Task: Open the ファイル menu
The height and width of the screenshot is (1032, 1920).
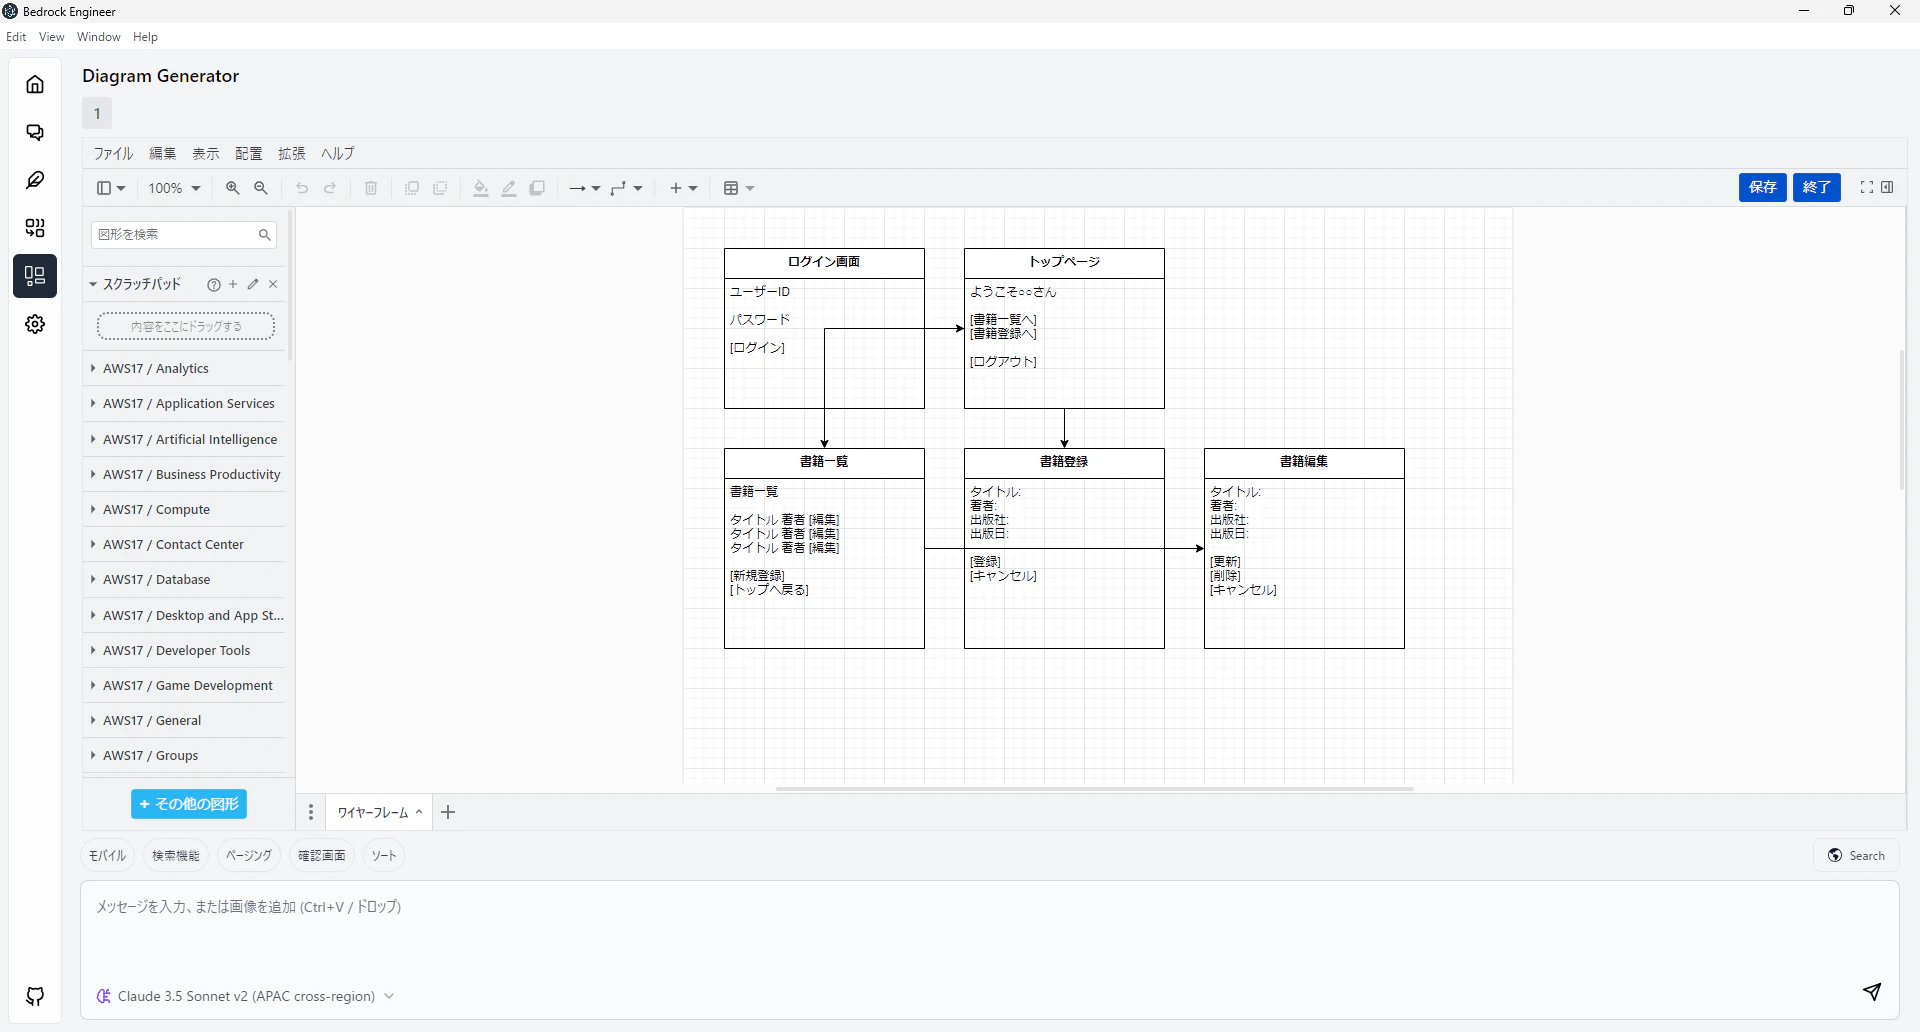Action: 113,153
